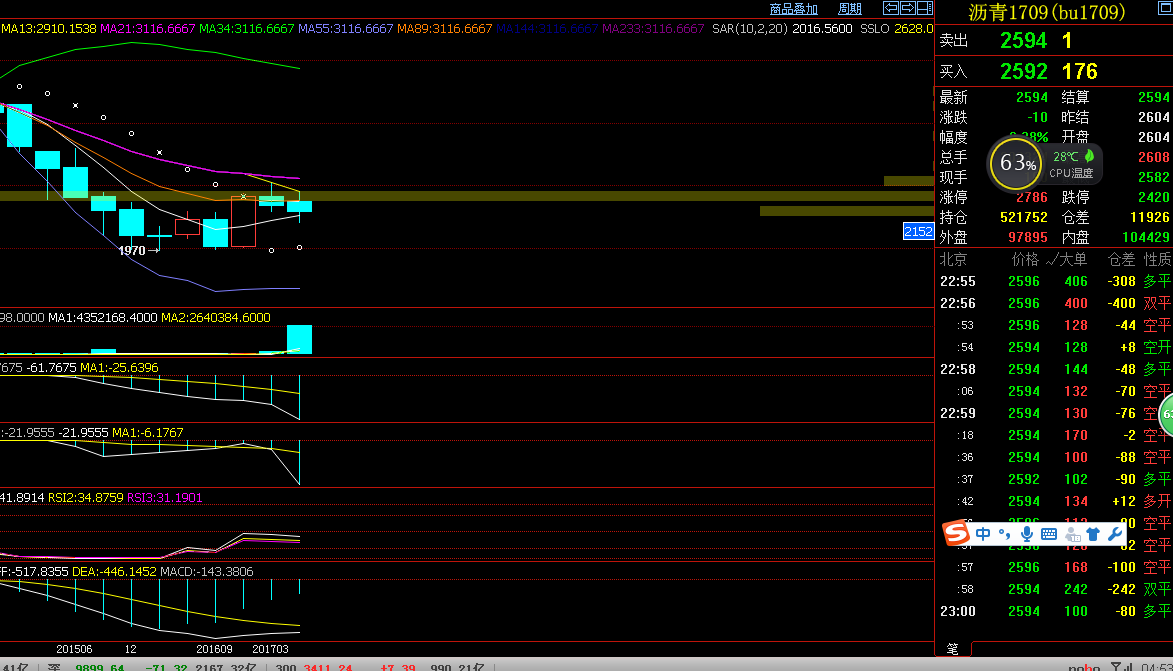
Task: Click the user account icon in IME bar
Action: tap(1073, 534)
